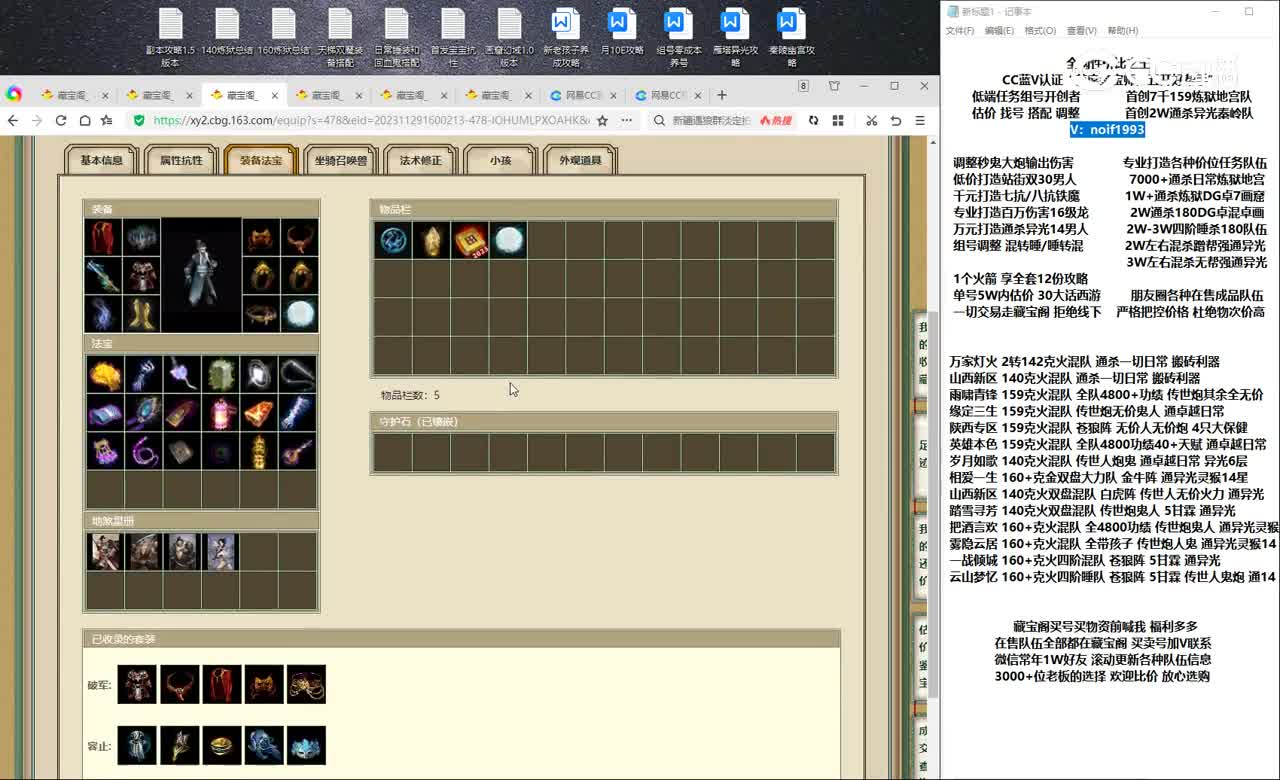Open the browser hamburger main menu

[921, 120]
